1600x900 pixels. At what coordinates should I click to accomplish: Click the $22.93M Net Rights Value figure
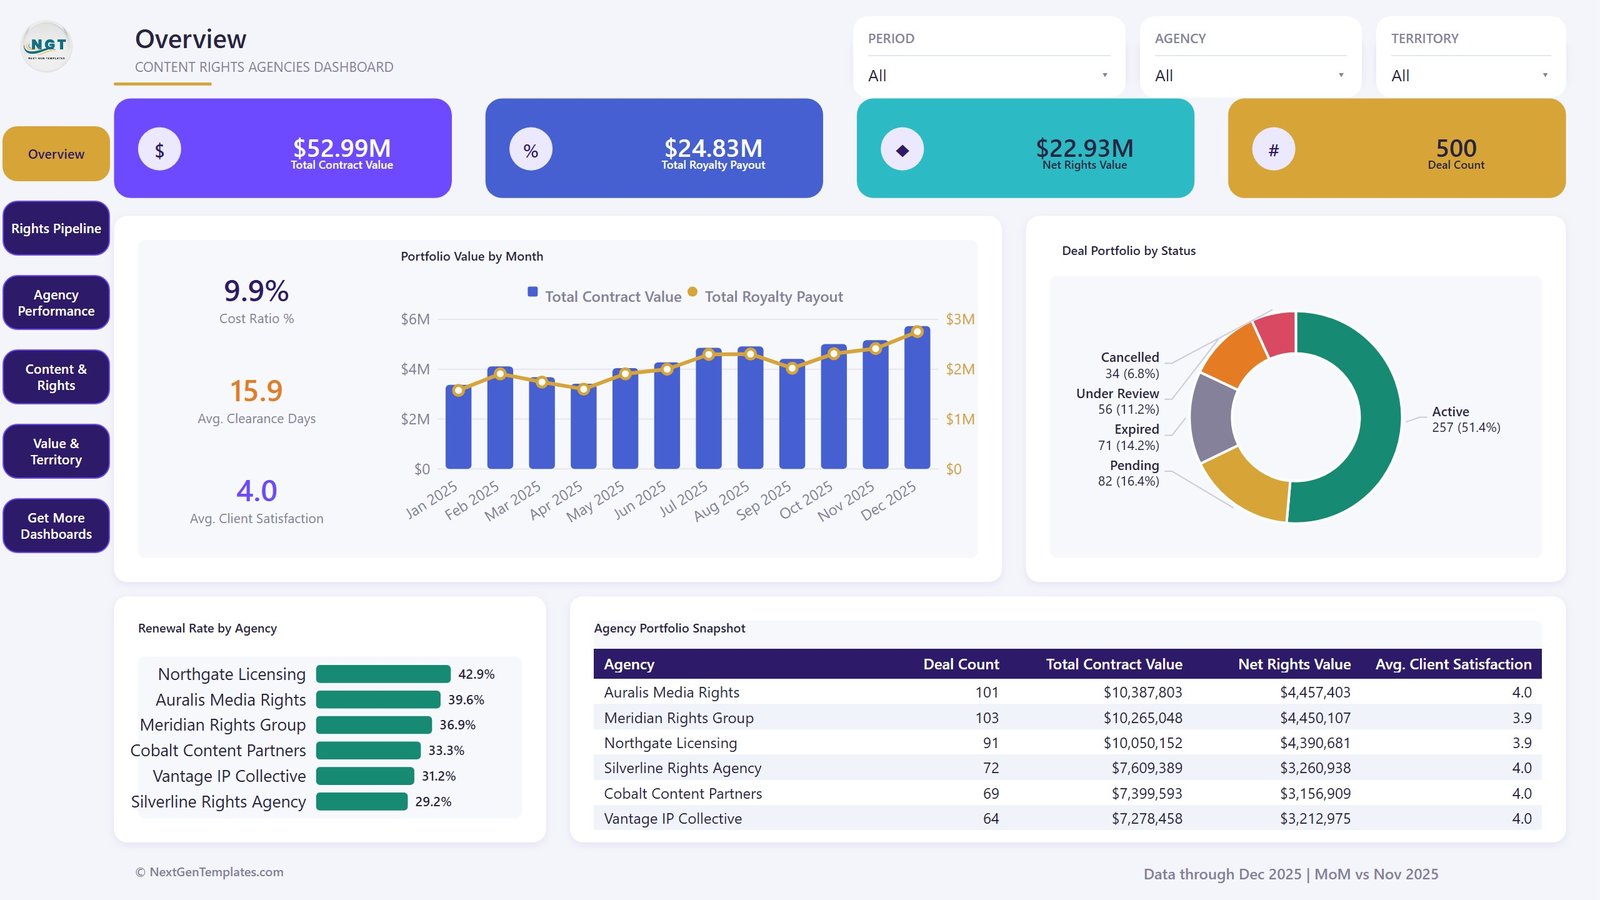pyautogui.click(x=1084, y=148)
